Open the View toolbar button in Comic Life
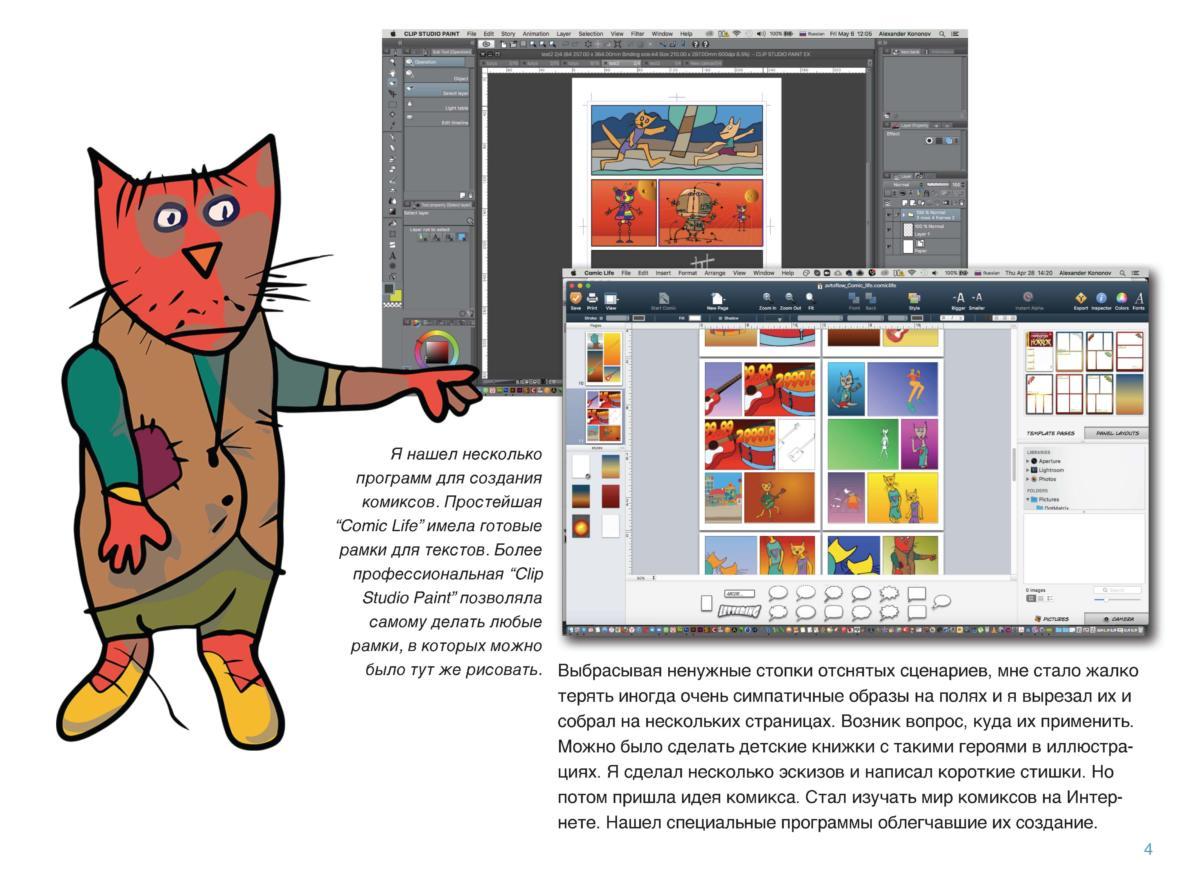 (611, 298)
